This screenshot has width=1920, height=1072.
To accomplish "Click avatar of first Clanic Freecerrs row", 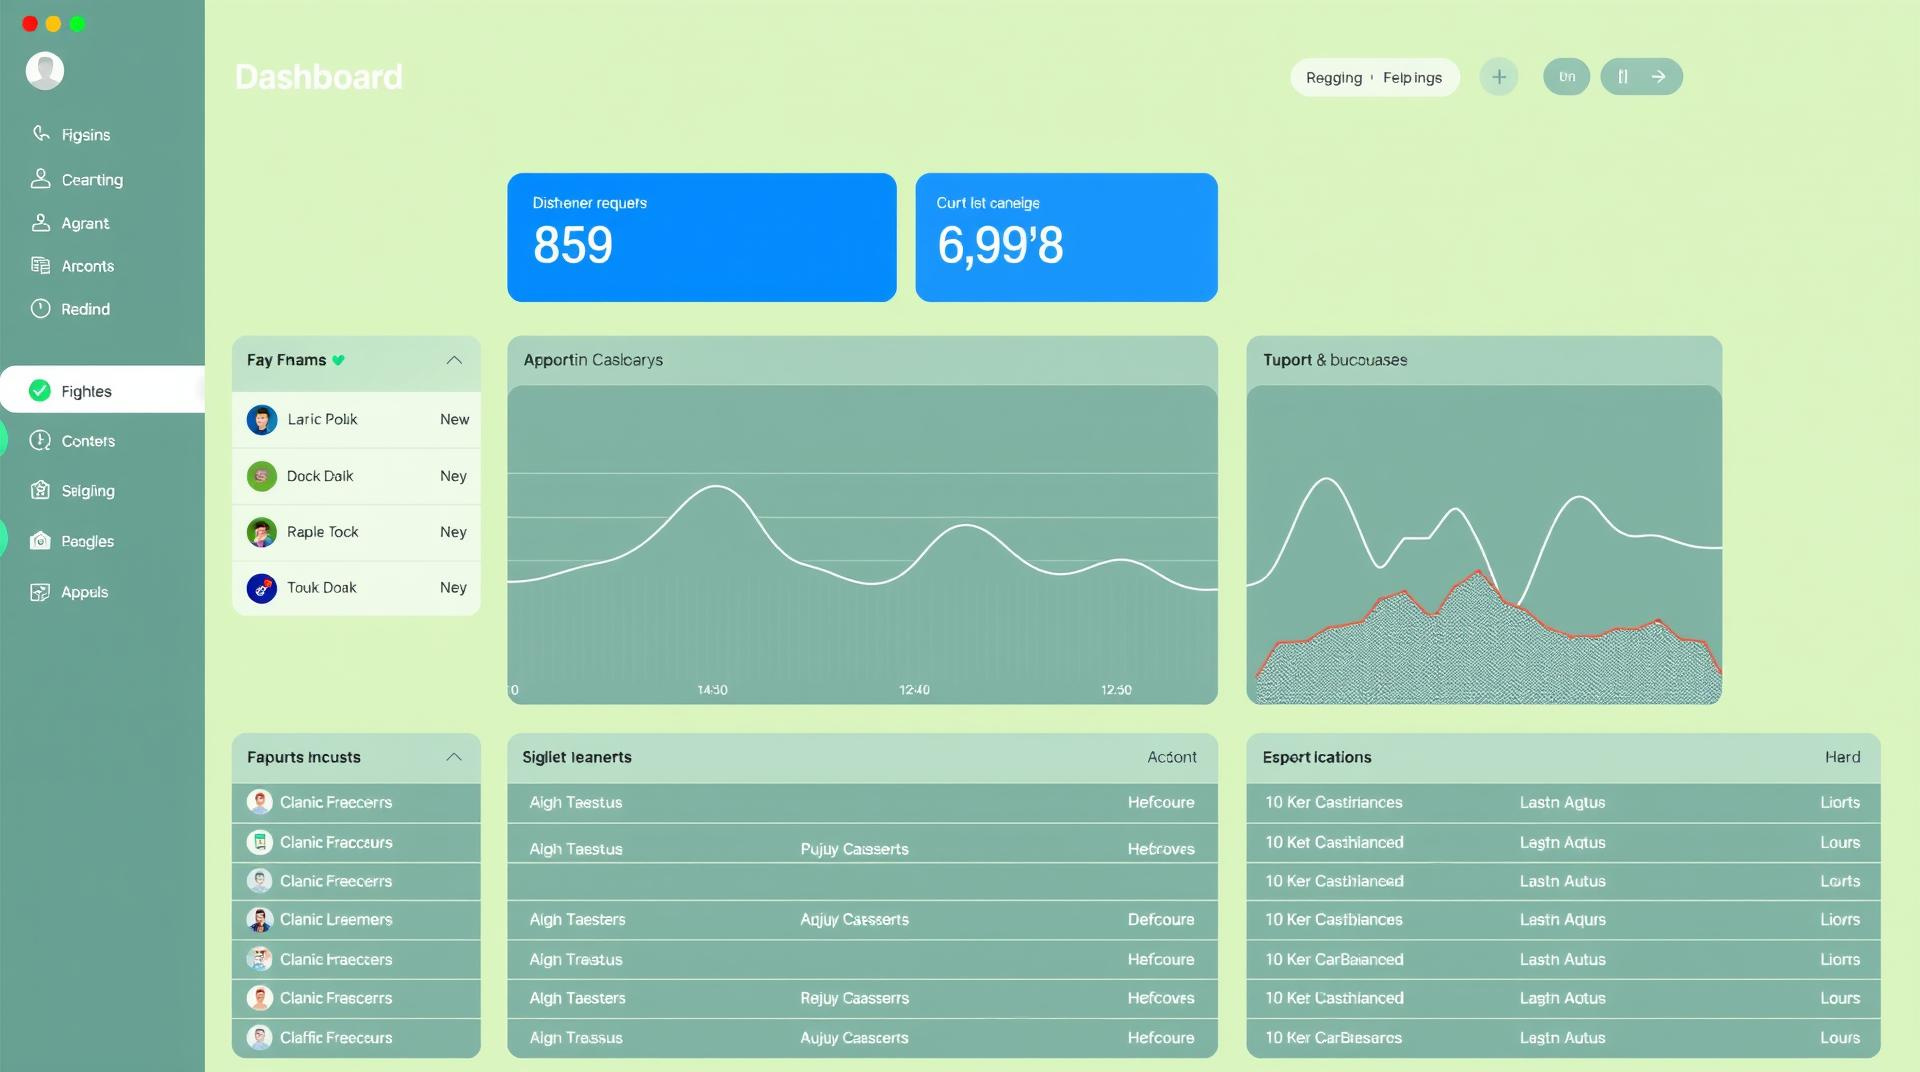I will (260, 802).
